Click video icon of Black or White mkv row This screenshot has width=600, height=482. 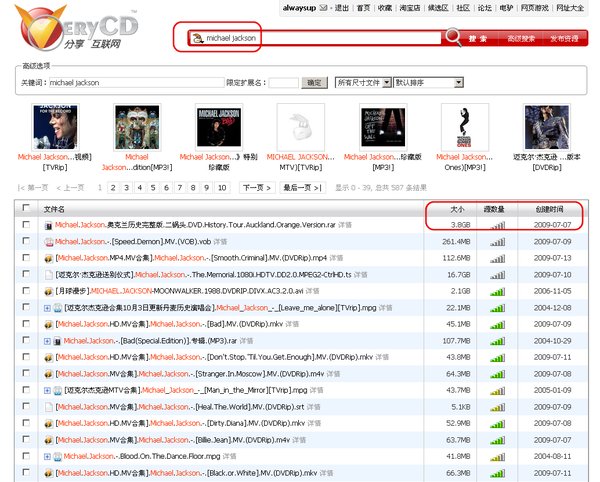[49, 473]
